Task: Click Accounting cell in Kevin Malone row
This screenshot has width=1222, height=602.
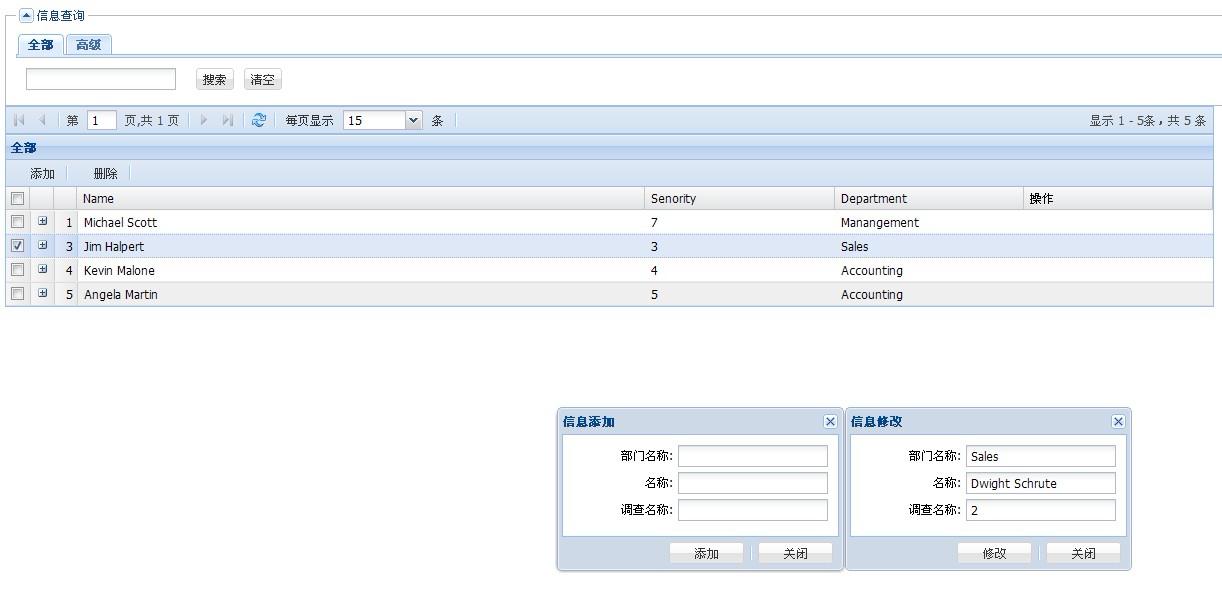Action: click(x=930, y=270)
